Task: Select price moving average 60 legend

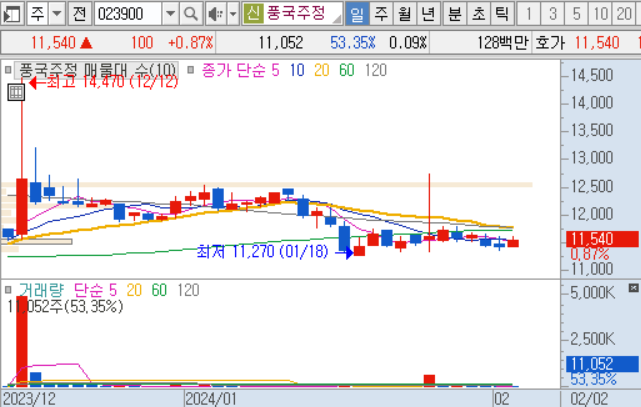Action: click(347, 70)
